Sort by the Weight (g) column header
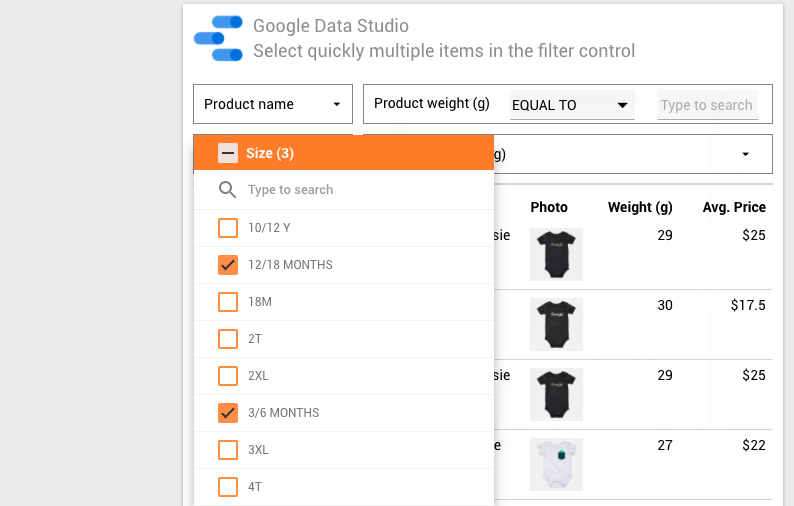Image resolution: width=794 pixels, height=506 pixels. 640,207
